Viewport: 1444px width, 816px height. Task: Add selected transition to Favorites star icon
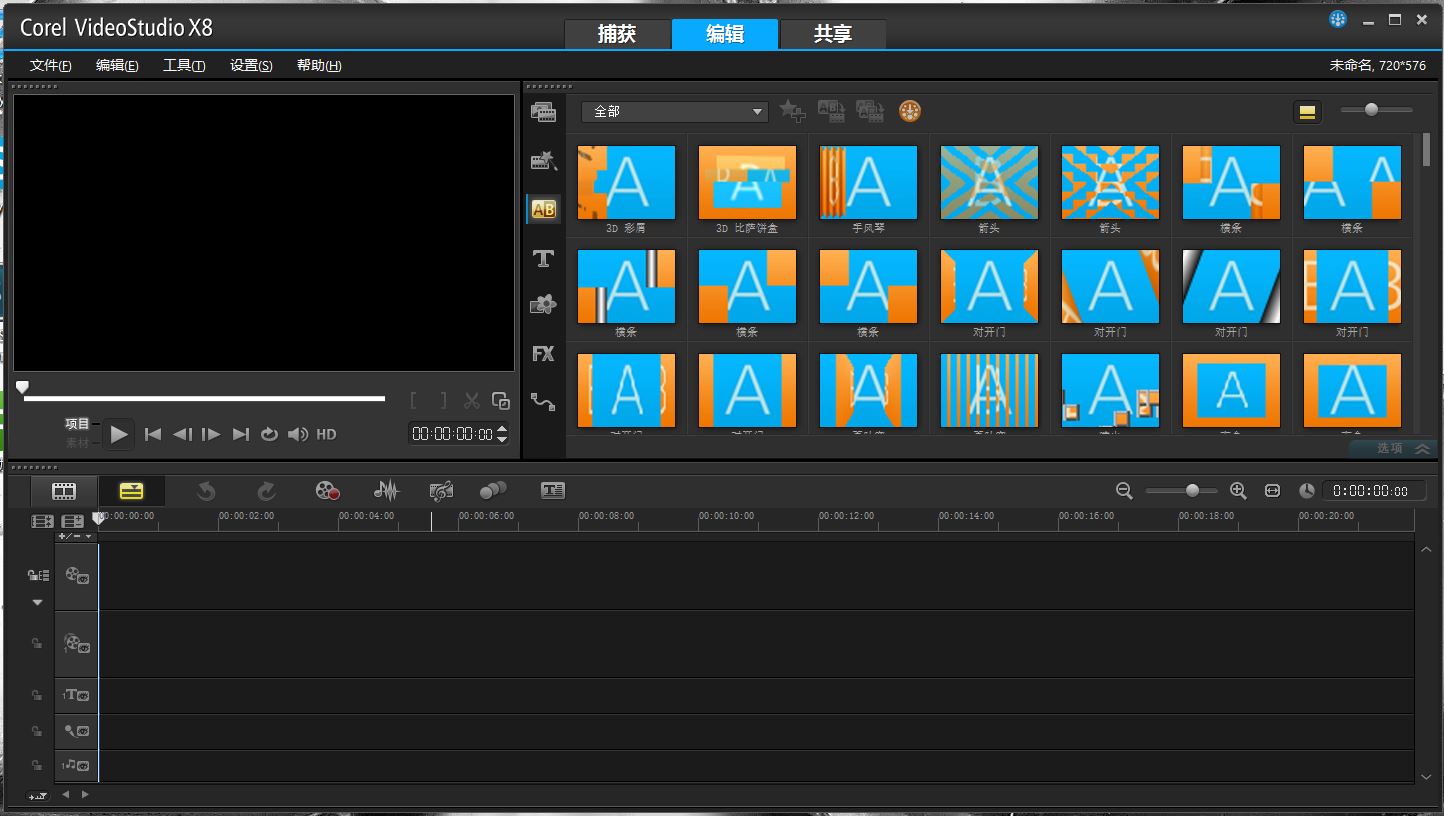point(792,111)
